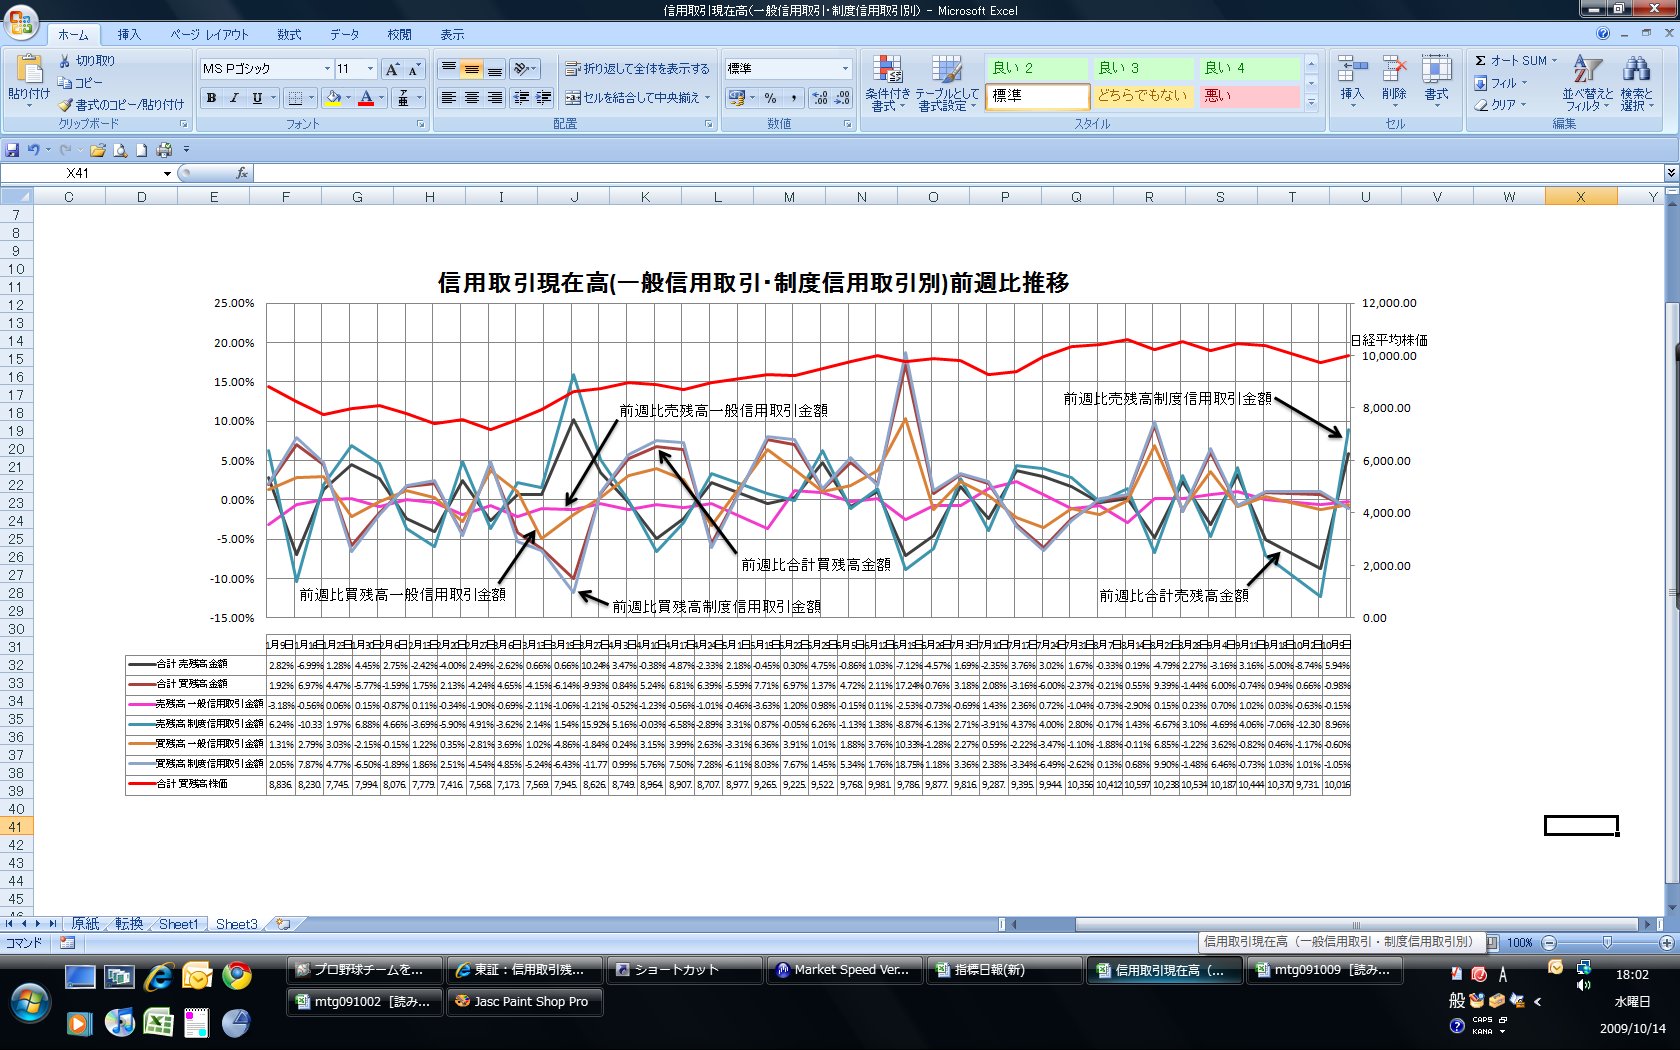Open the Name Box dropdown arrow
Image resolution: width=1680 pixels, height=1050 pixels.
(167, 173)
